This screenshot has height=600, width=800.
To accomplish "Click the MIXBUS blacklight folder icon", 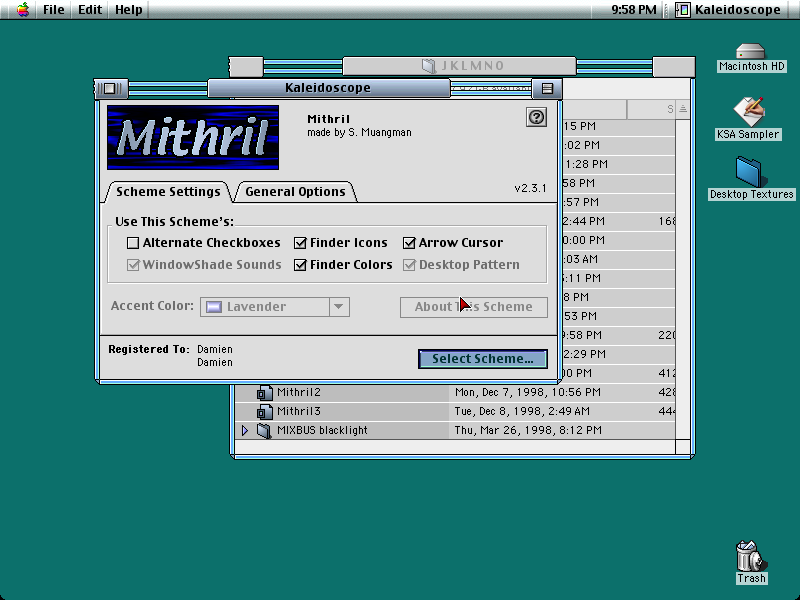I will pos(264,430).
